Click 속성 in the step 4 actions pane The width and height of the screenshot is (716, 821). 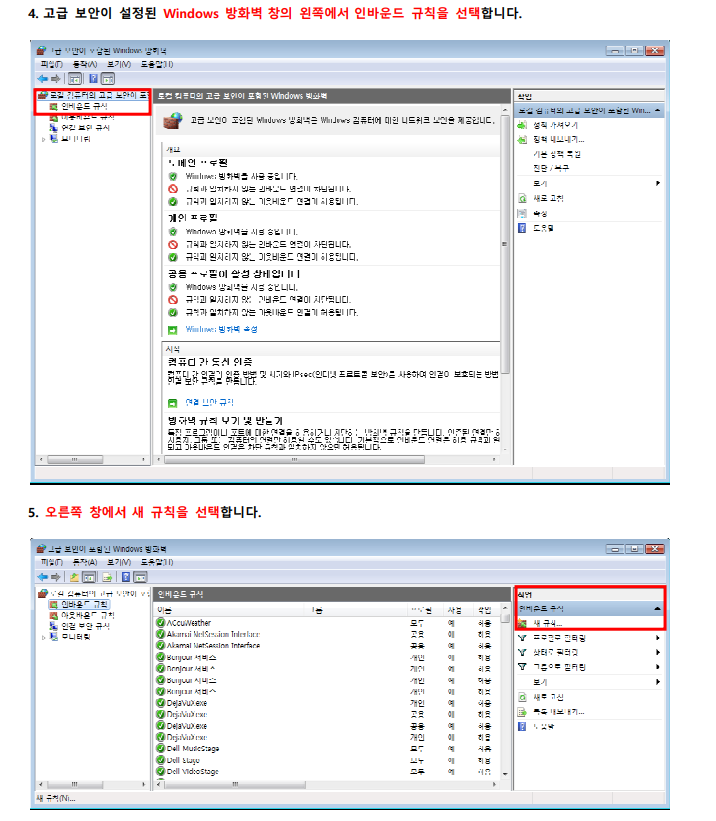pos(540,214)
